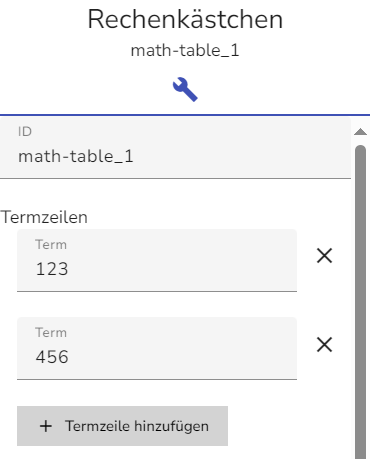
Task: Click into the Term field with 123
Action: 157,260
